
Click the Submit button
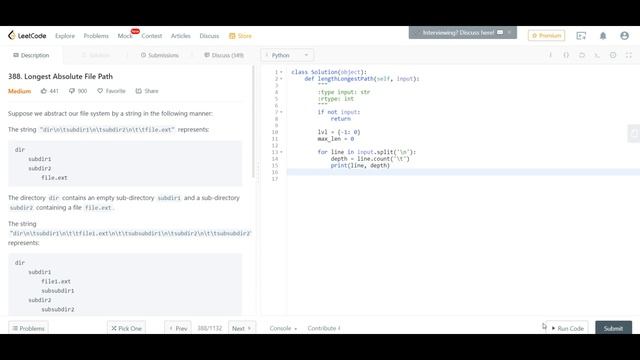click(613, 328)
